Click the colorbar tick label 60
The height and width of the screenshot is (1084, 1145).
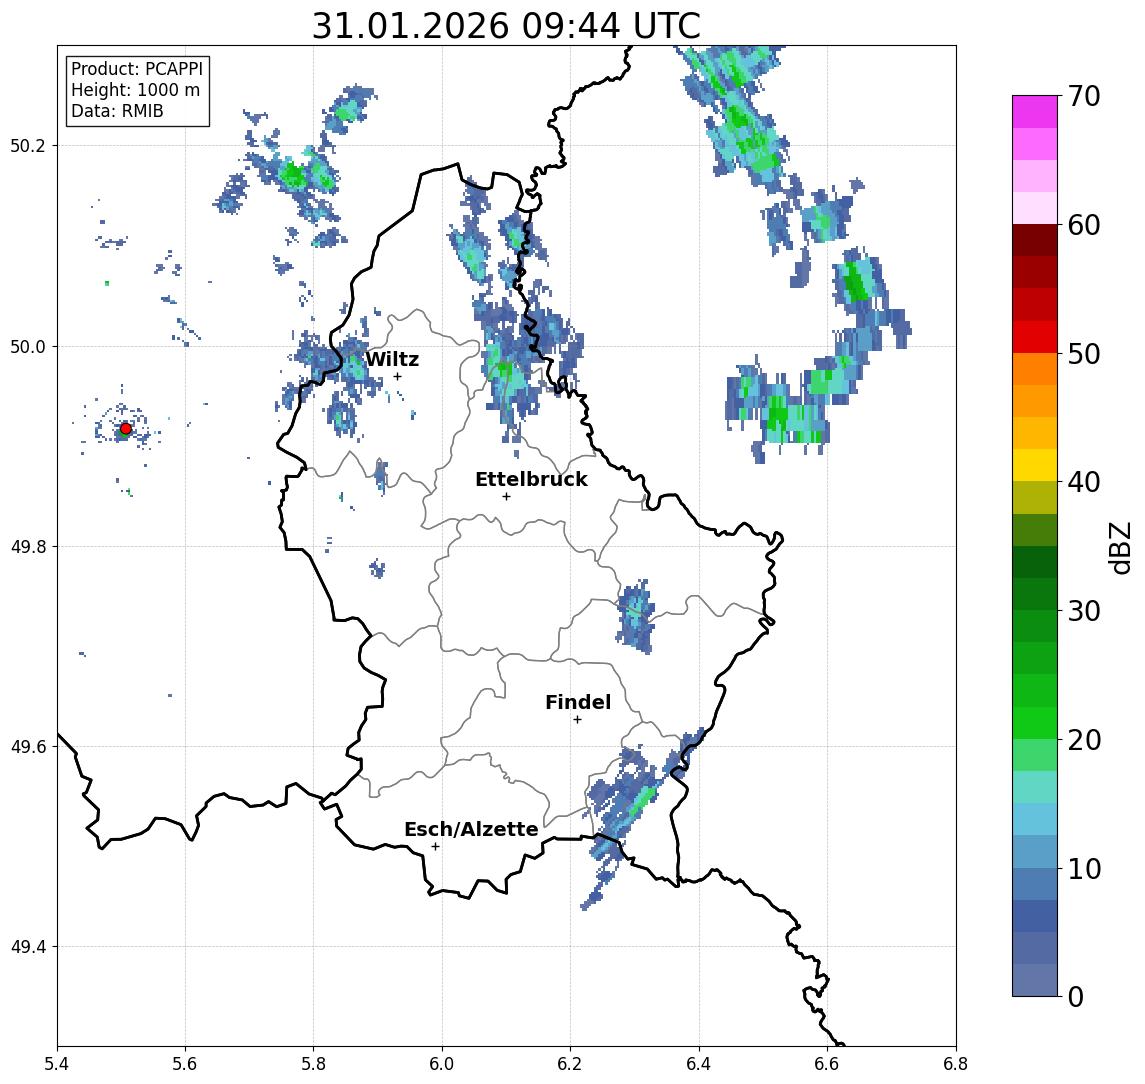(1084, 225)
